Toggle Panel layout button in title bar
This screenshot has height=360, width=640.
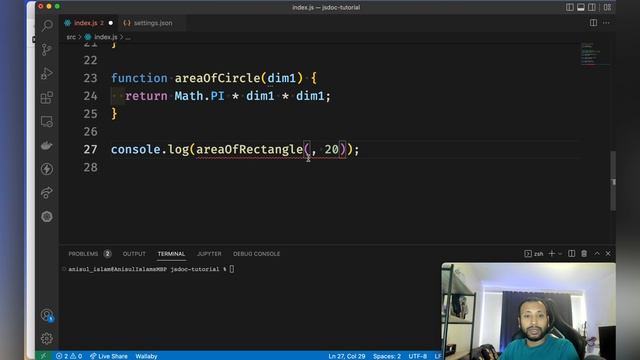pos(581,7)
